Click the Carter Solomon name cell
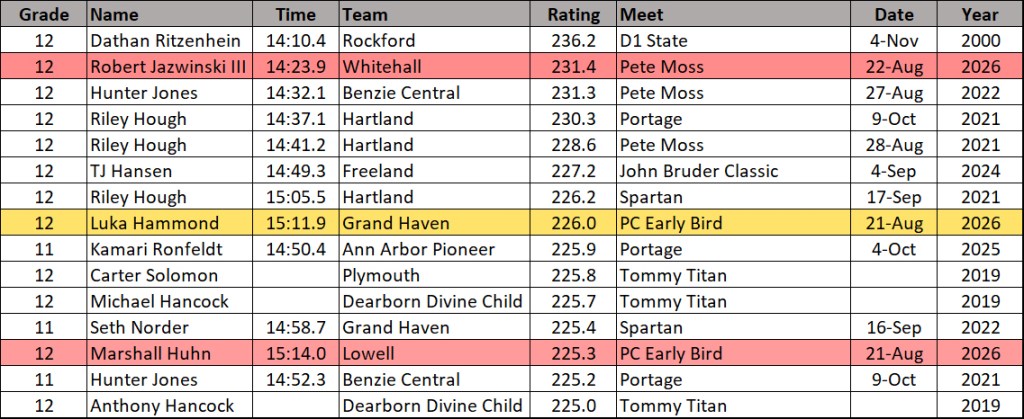This screenshot has height=419, width=1024. coord(170,275)
